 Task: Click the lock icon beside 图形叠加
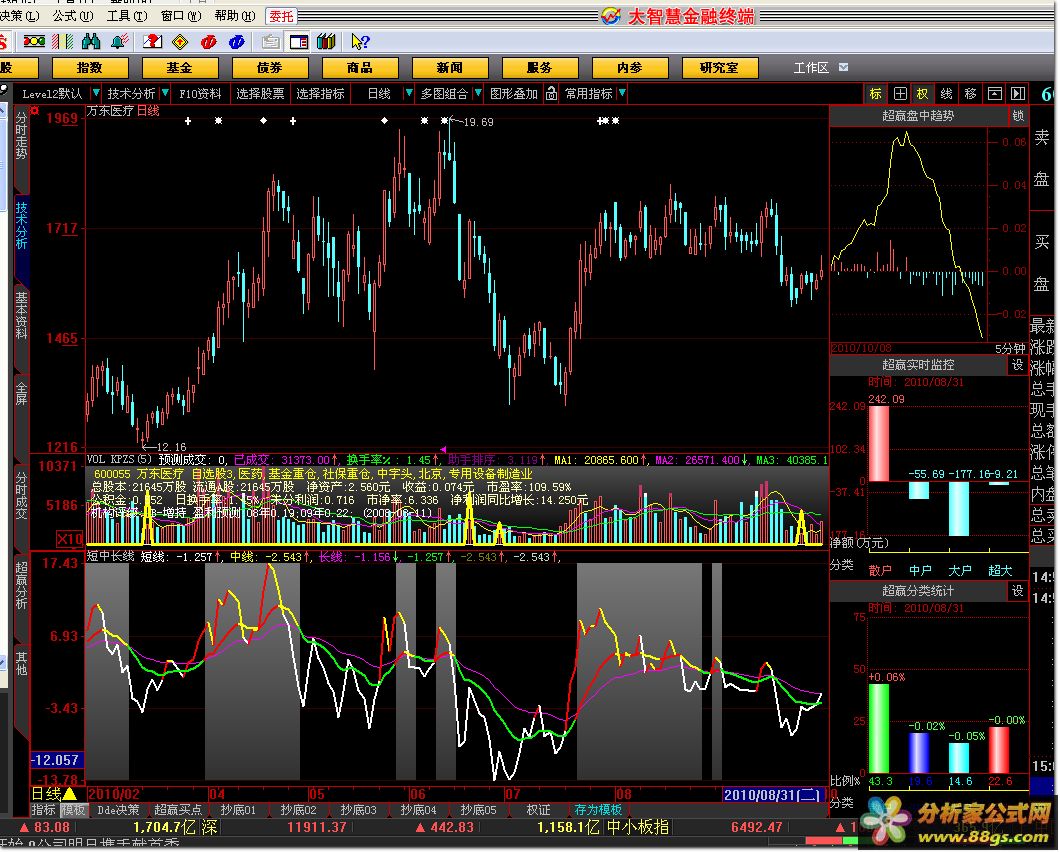(x=552, y=93)
